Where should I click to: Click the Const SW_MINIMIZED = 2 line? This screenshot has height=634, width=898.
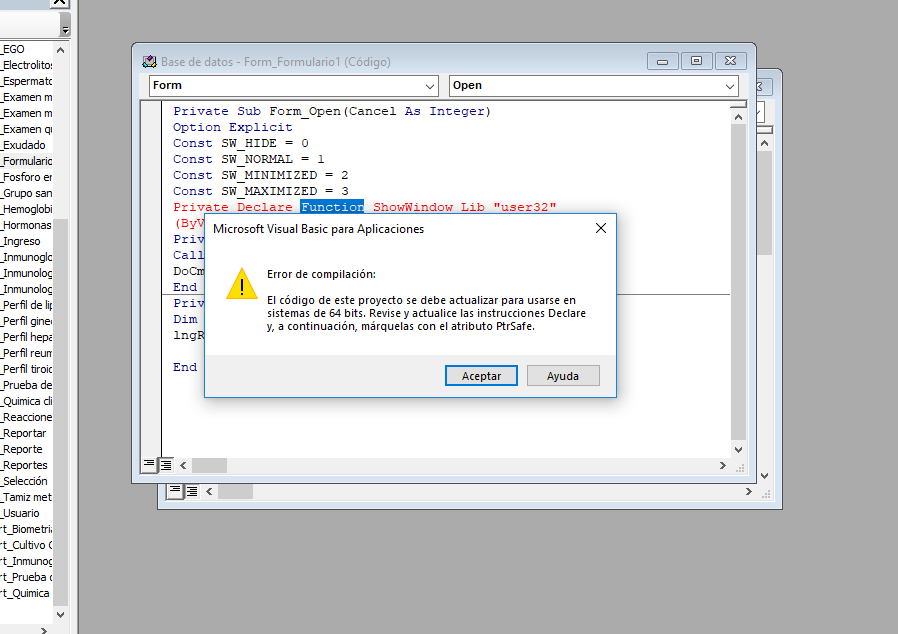tap(261, 175)
